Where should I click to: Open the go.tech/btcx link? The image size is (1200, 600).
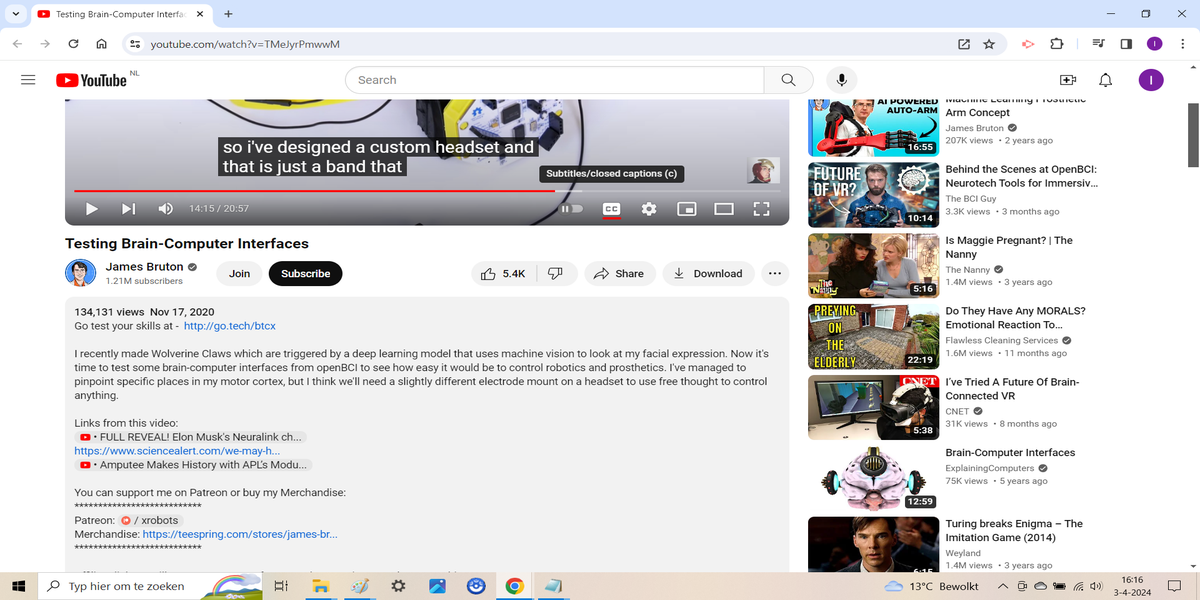click(230, 326)
